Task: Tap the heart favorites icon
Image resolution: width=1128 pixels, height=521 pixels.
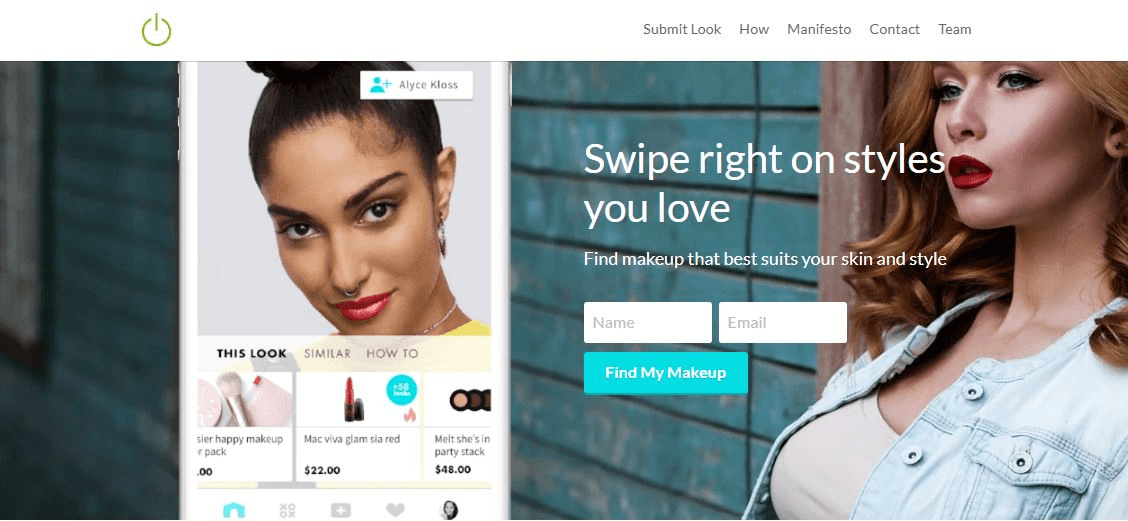Action: pyautogui.click(x=395, y=510)
